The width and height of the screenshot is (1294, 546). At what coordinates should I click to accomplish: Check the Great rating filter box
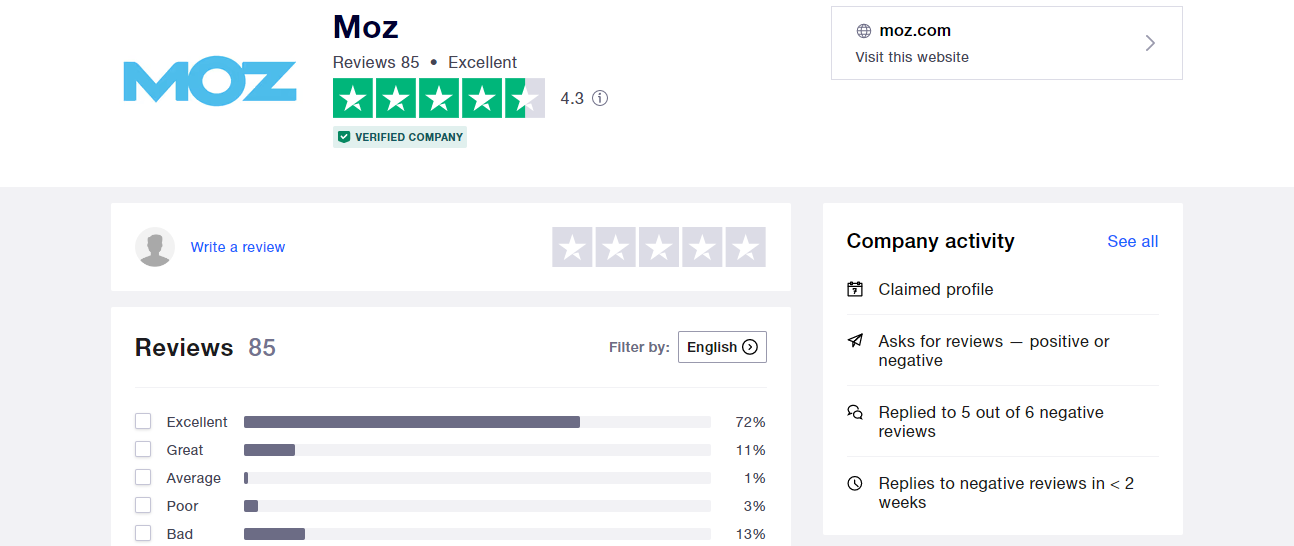coord(143,450)
